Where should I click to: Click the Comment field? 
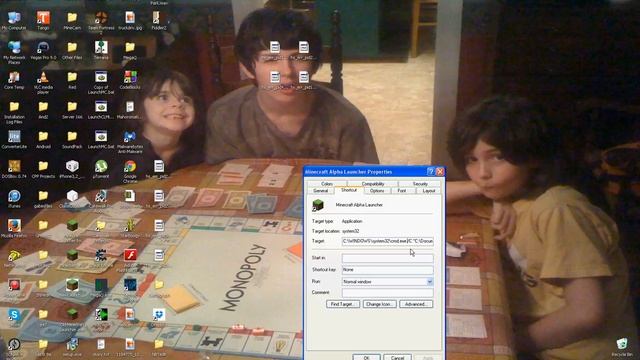pyautogui.click(x=387, y=293)
